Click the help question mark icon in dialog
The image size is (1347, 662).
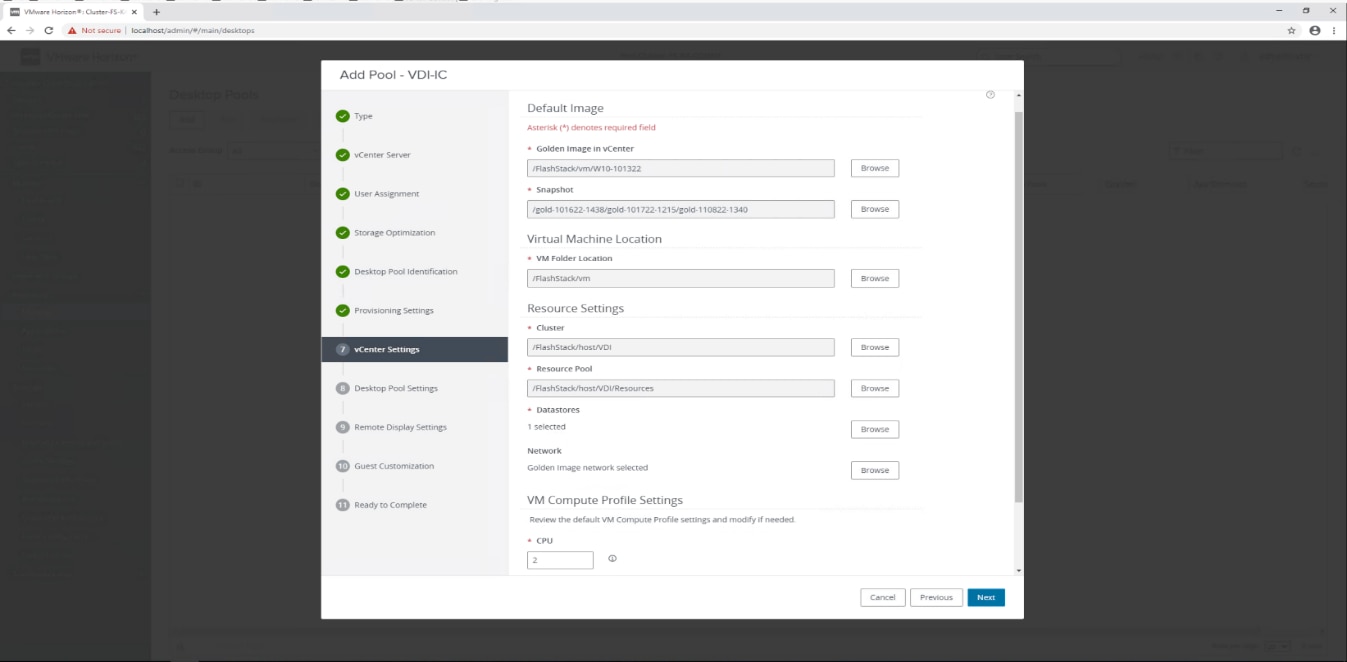point(990,95)
